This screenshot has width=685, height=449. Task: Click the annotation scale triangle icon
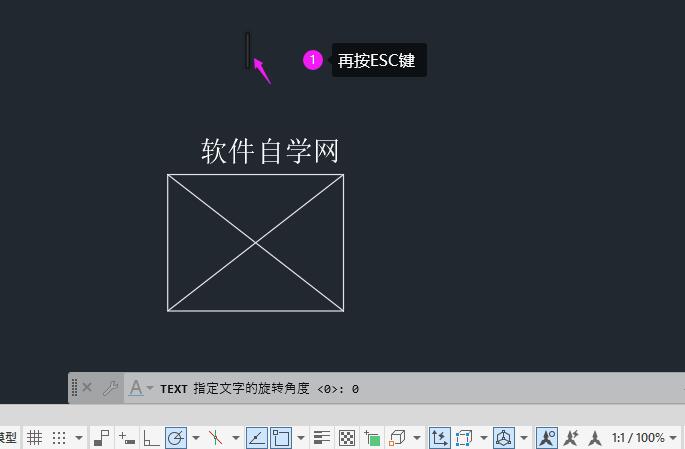pyautogui.click(x=595, y=437)
